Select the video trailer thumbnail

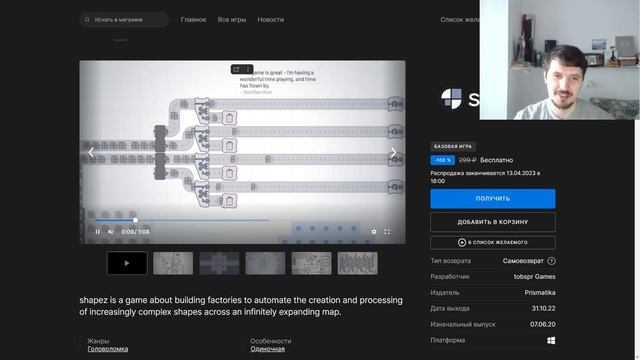[127, 263]
